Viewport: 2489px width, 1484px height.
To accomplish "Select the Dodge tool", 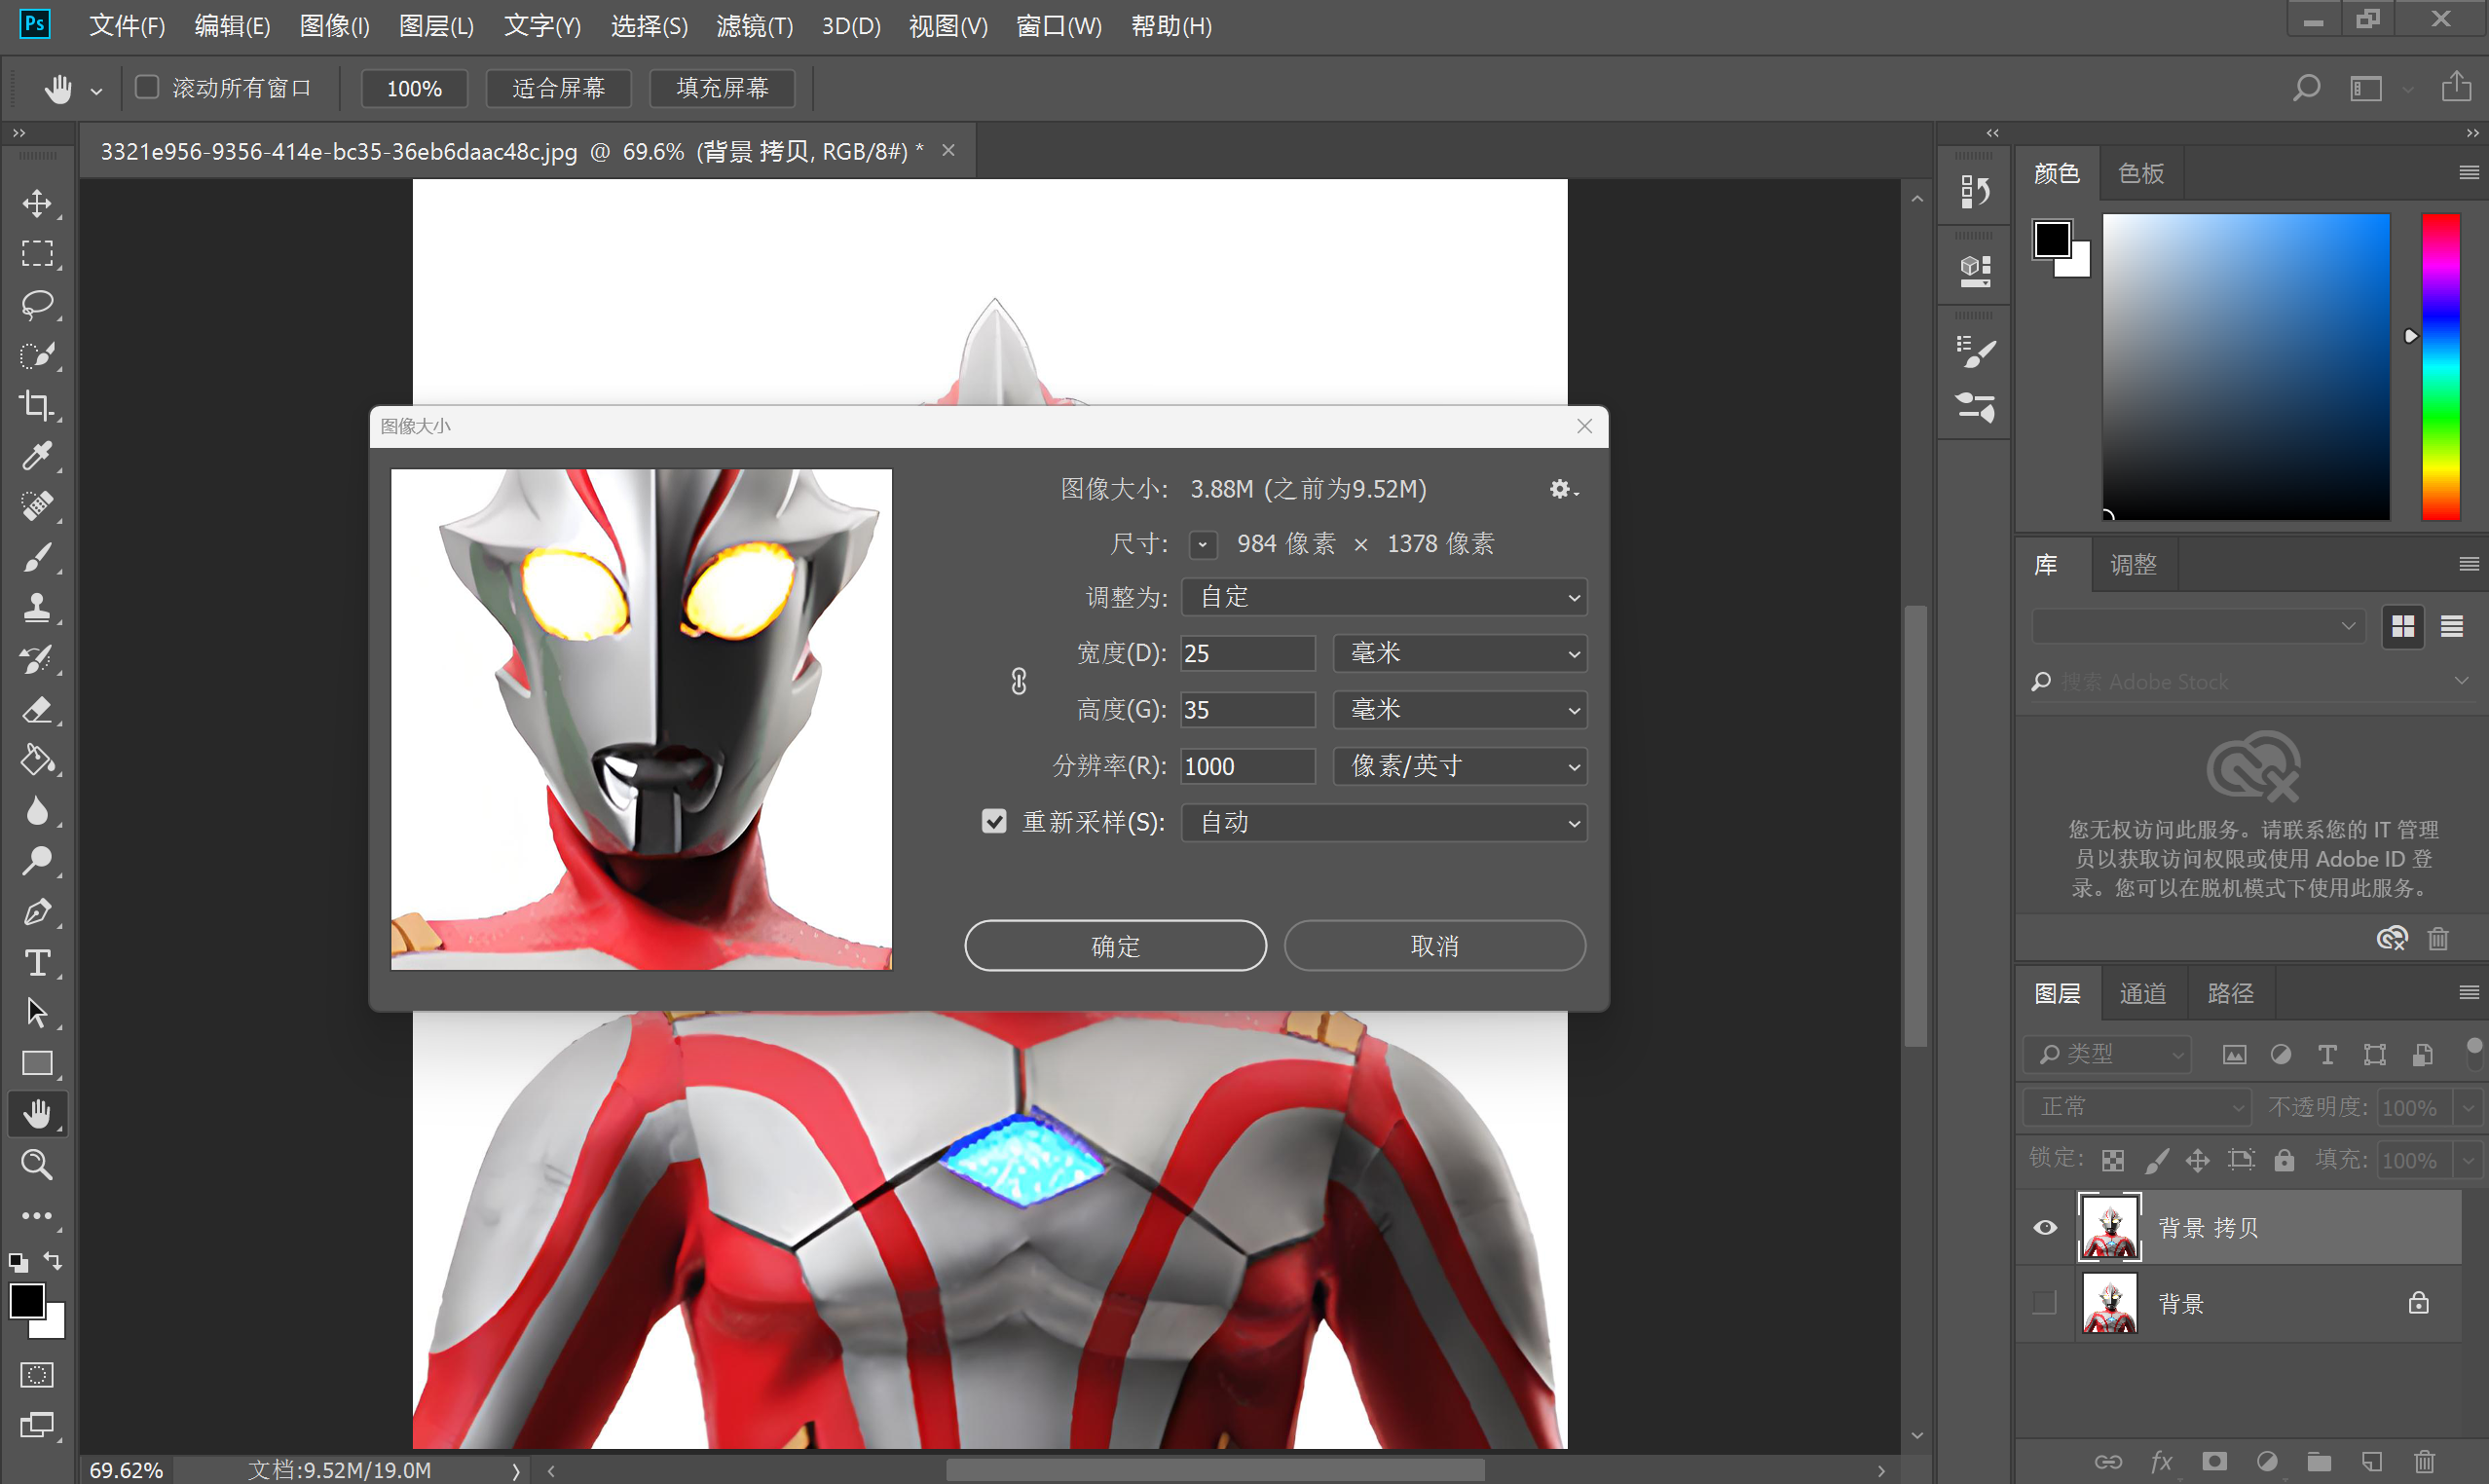I will [x=38, y=861].
